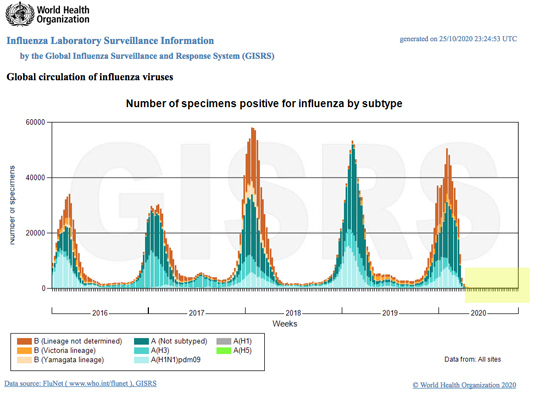Click the B (Victoria lineage) legend swatch
Image resolution: width=539 pixels, height=399 pixels.
tap(24, 351)
